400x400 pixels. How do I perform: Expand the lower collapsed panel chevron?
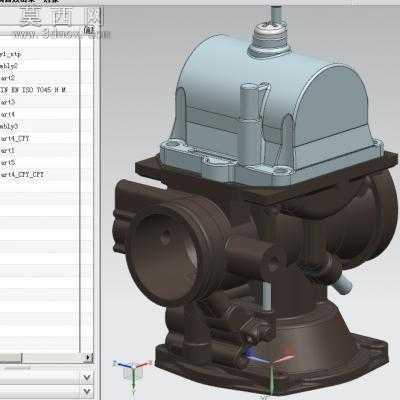click(x=87, y=391)
